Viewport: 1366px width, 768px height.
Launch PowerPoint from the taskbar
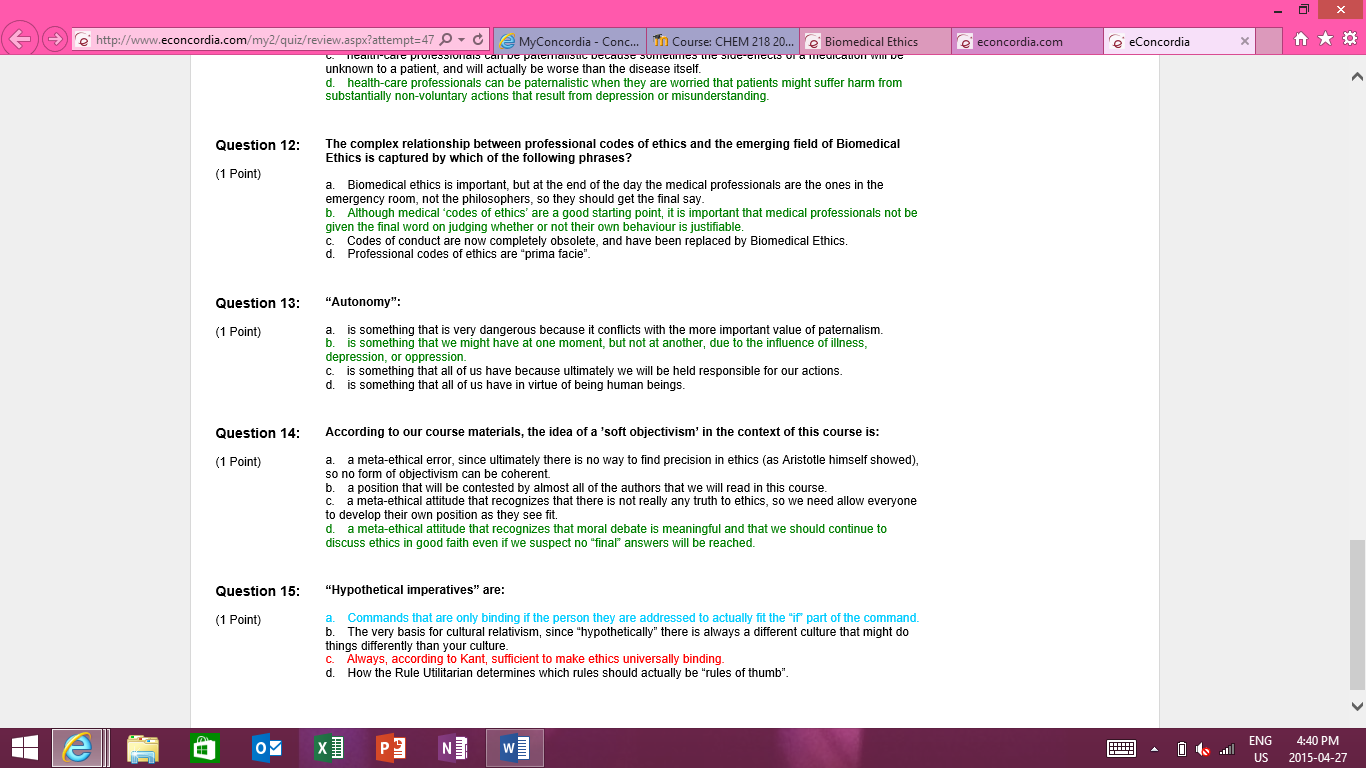coord(391,748)
